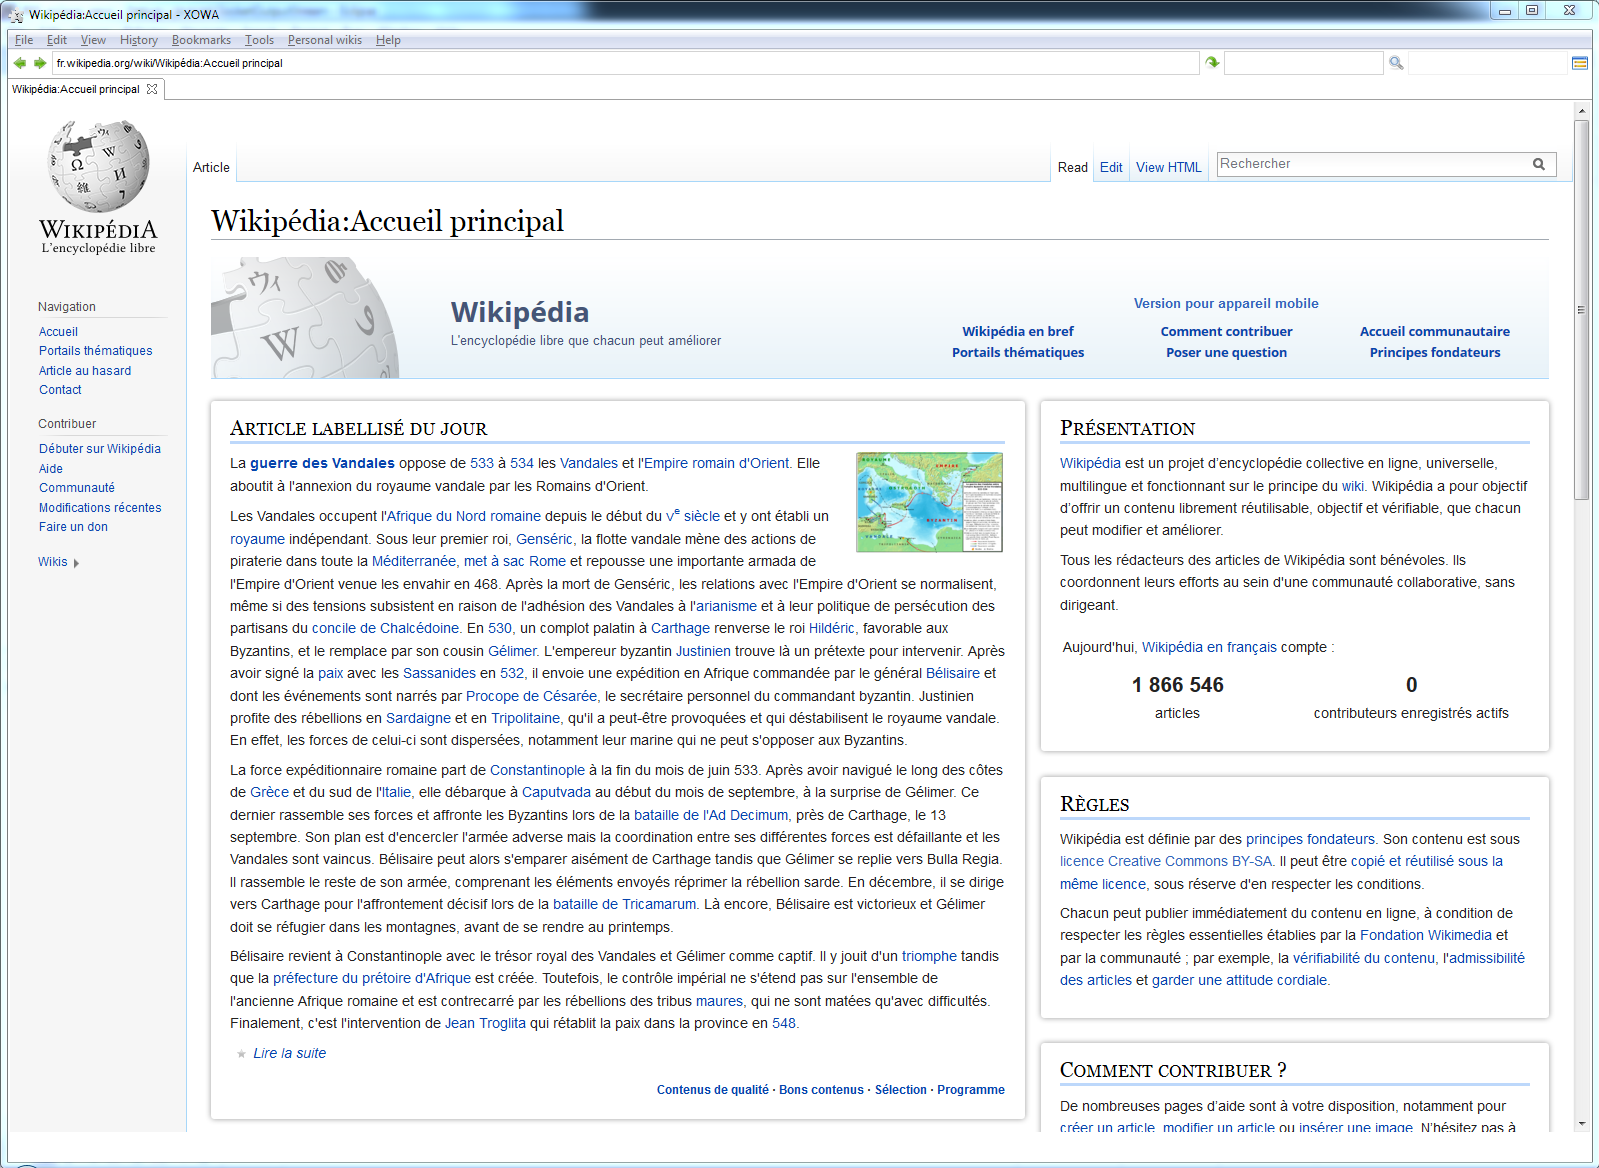Viewport: 1599px width, 1168px height.
Task: Open the Bons contenus link
Action: [x=821, y=1090]
